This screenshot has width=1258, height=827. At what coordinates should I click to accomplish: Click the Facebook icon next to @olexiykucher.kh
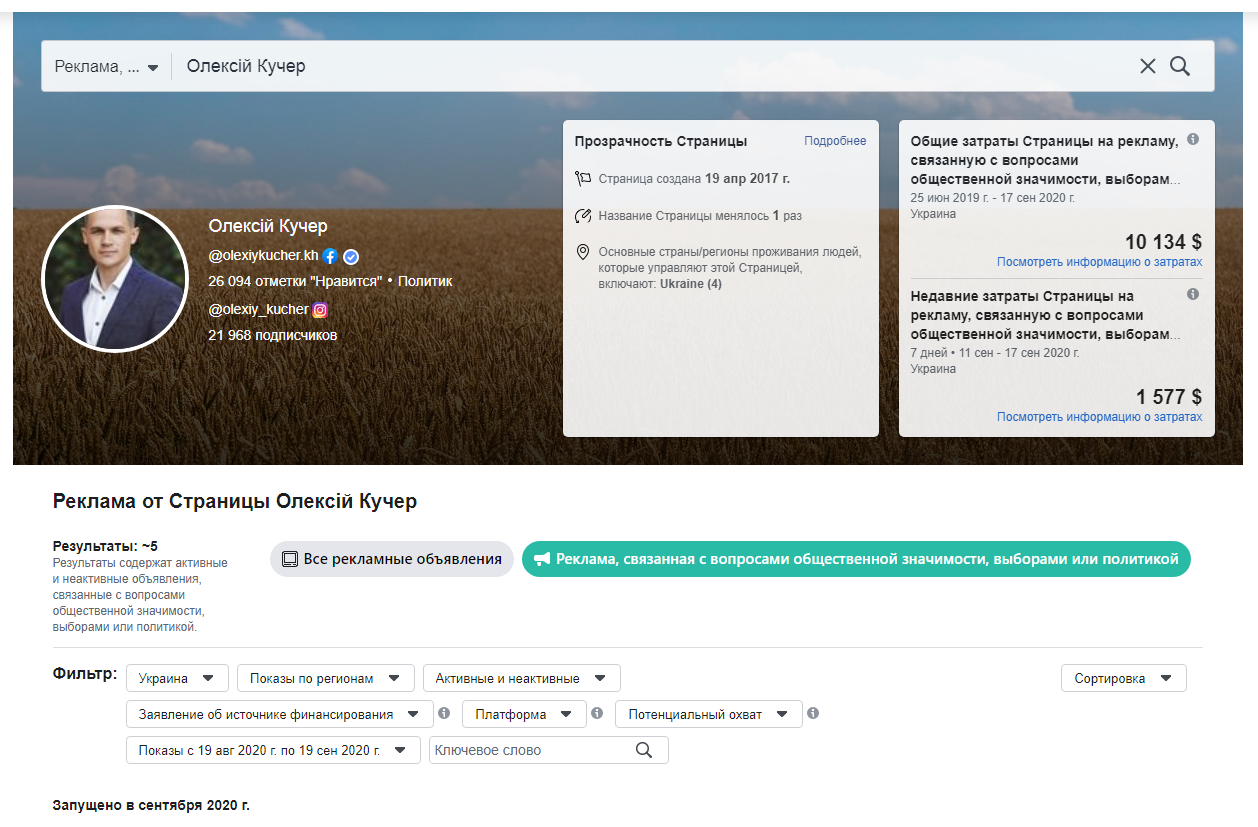[330, 256]
